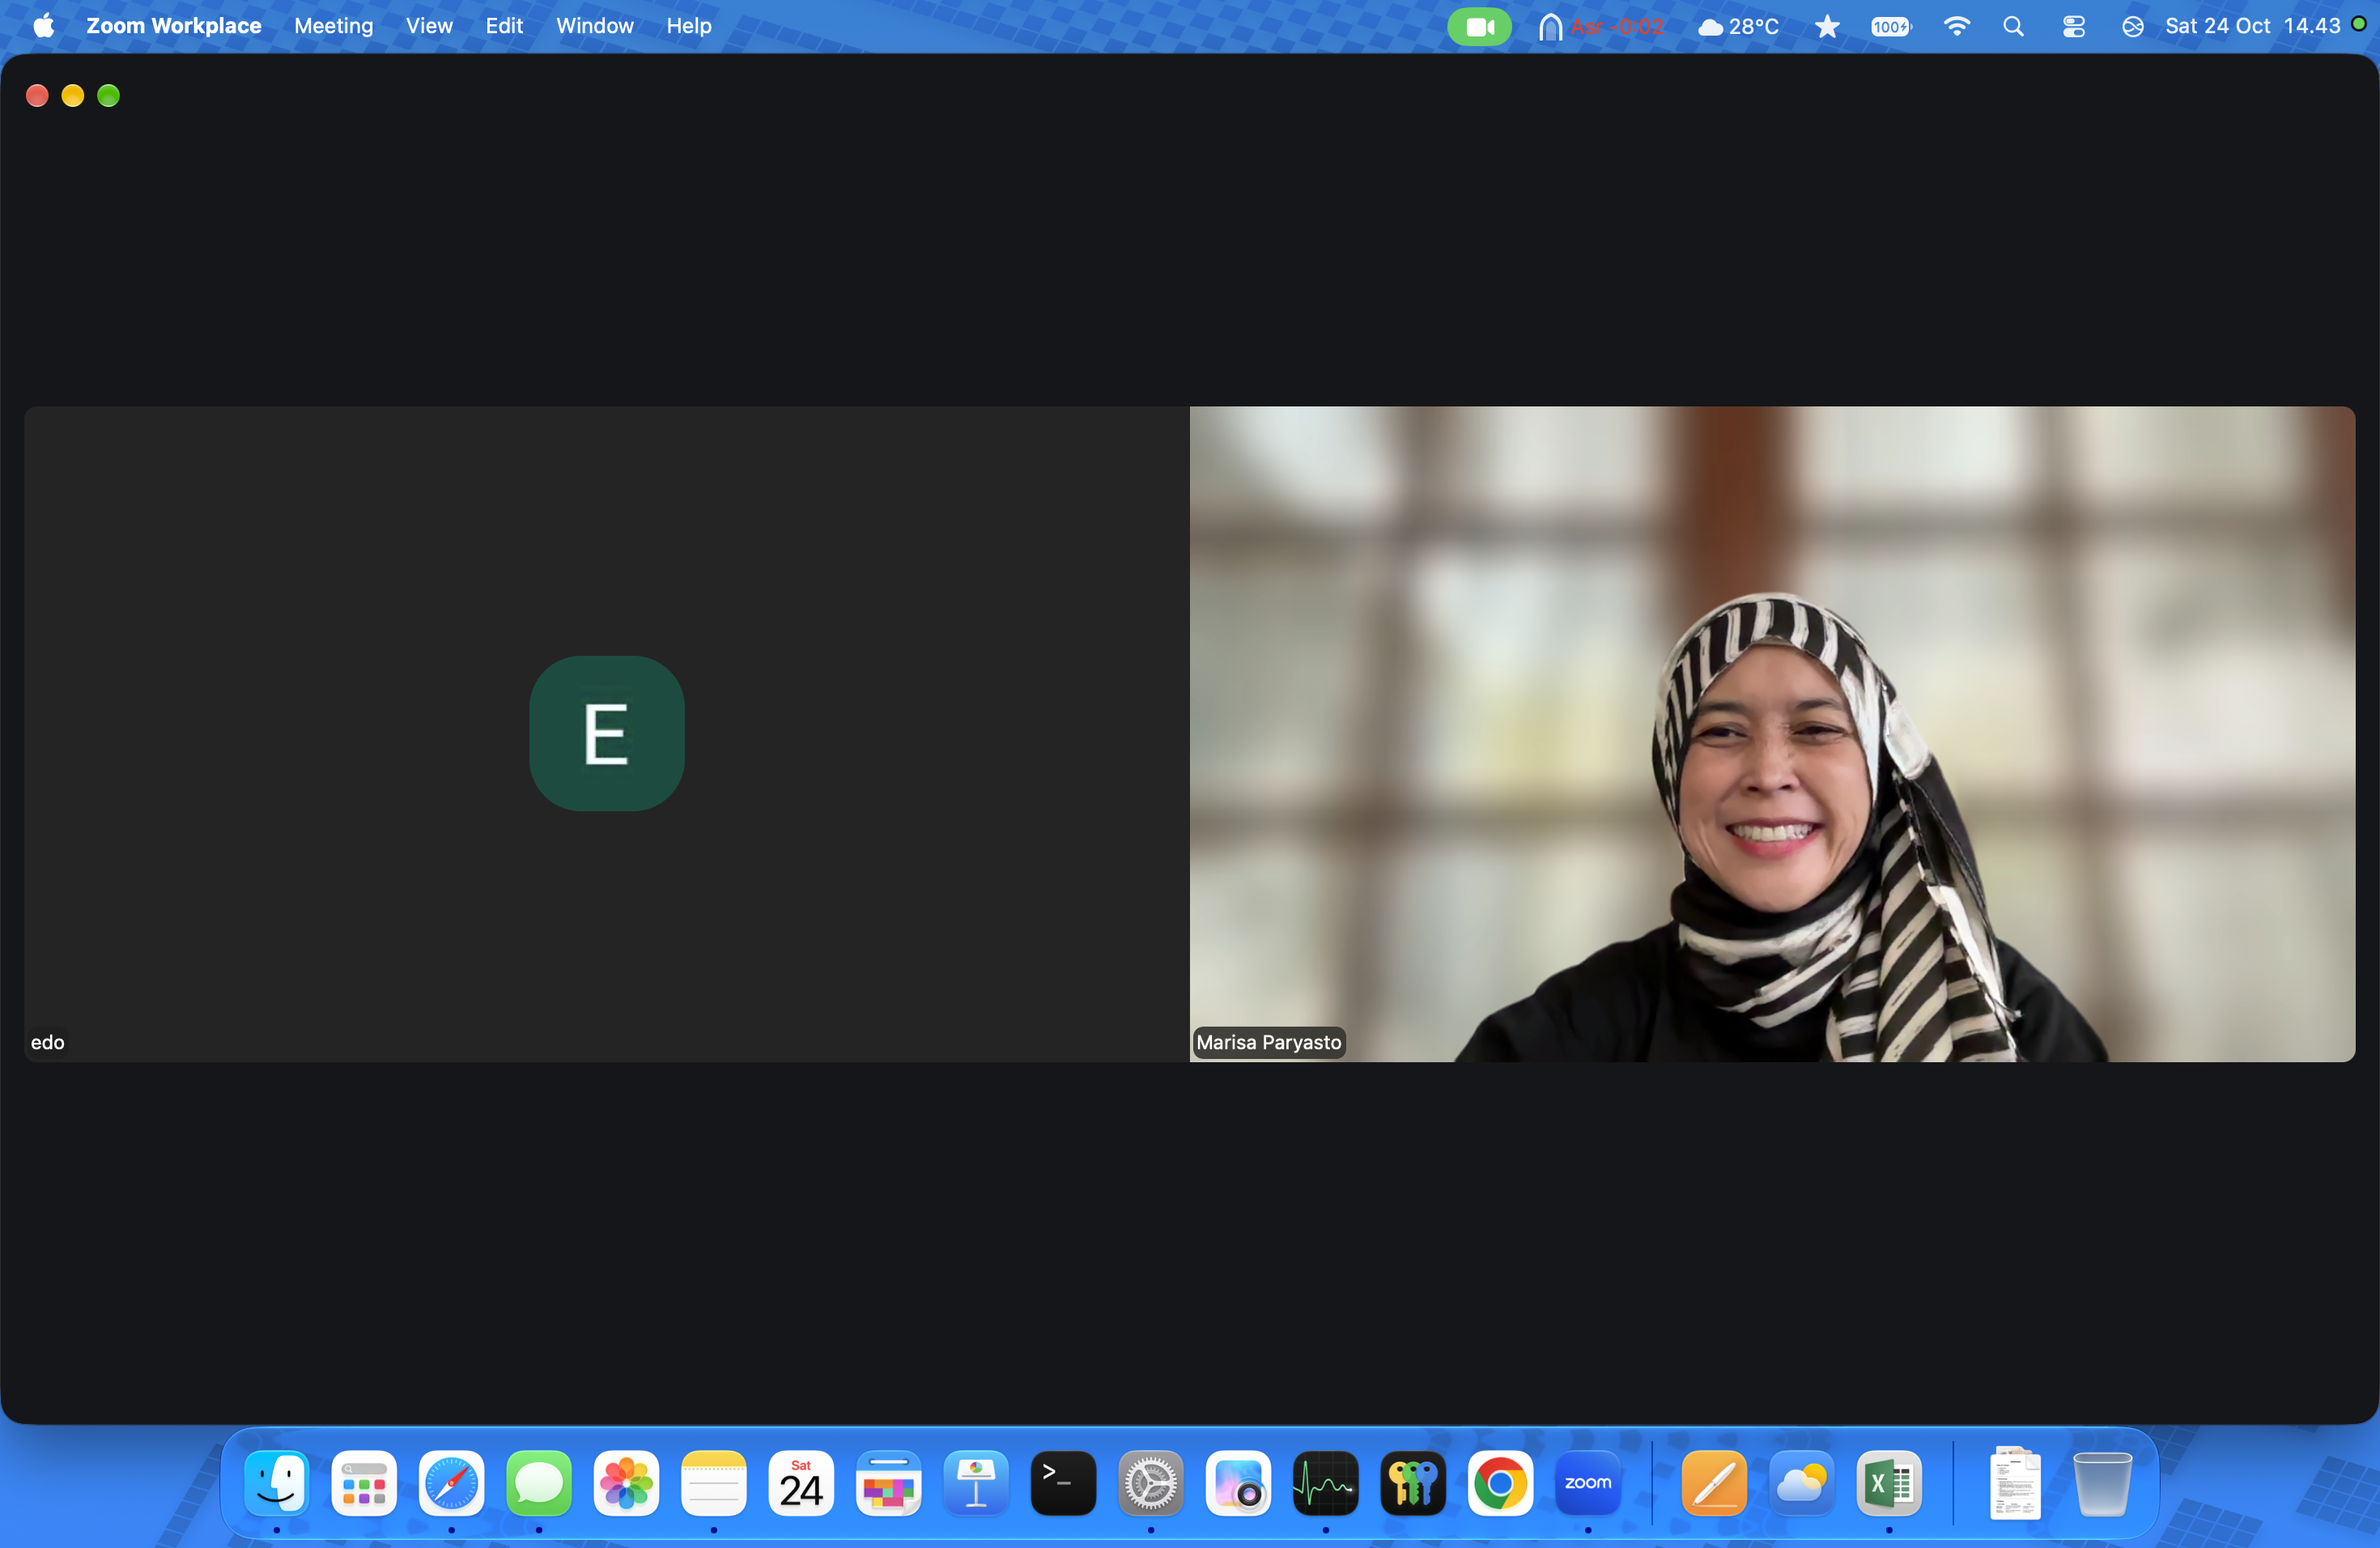This screenshot has width=2380, height=1548.
Task: Open Control Center from menu bar
Action: pos(2073,27)
